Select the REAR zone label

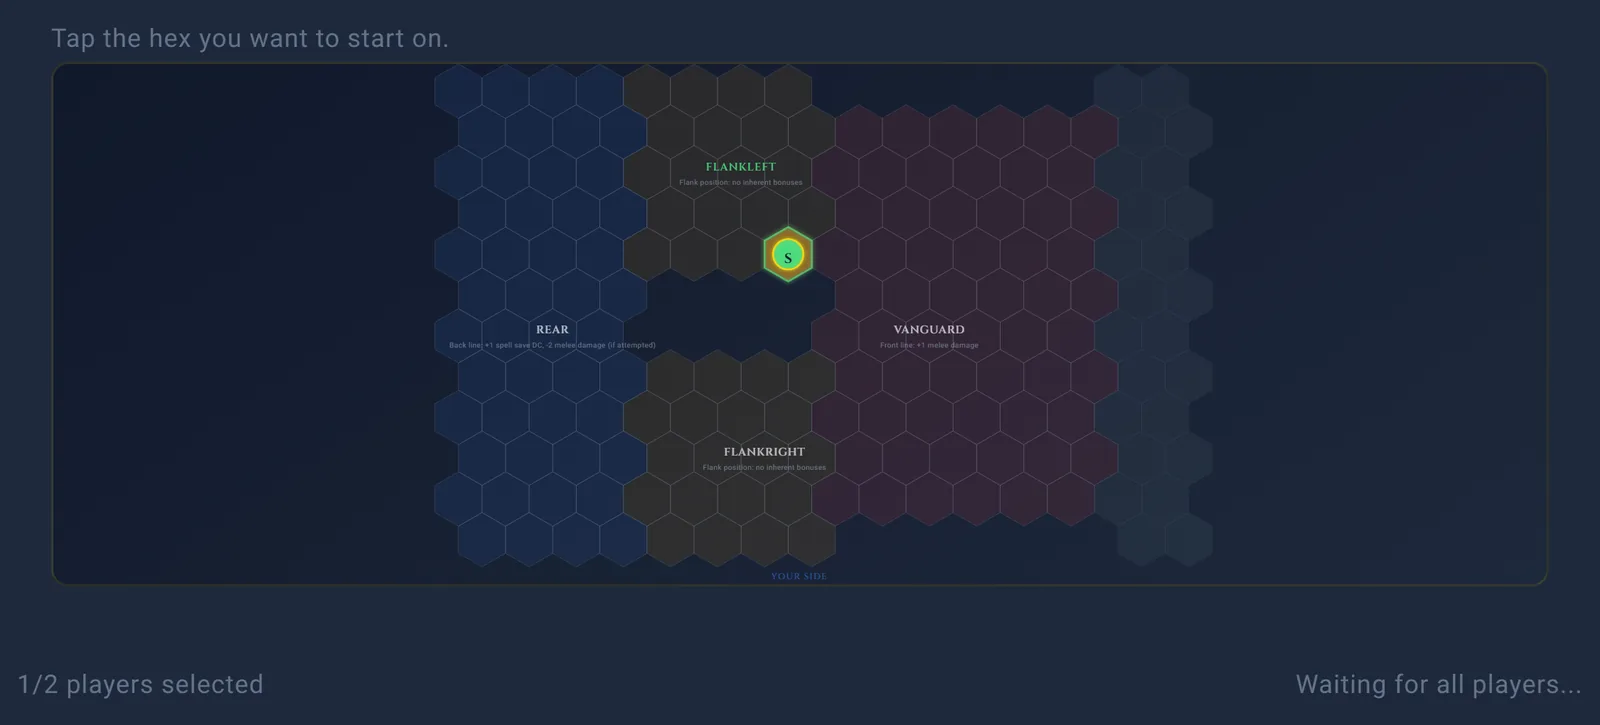[x=552, y=329]
